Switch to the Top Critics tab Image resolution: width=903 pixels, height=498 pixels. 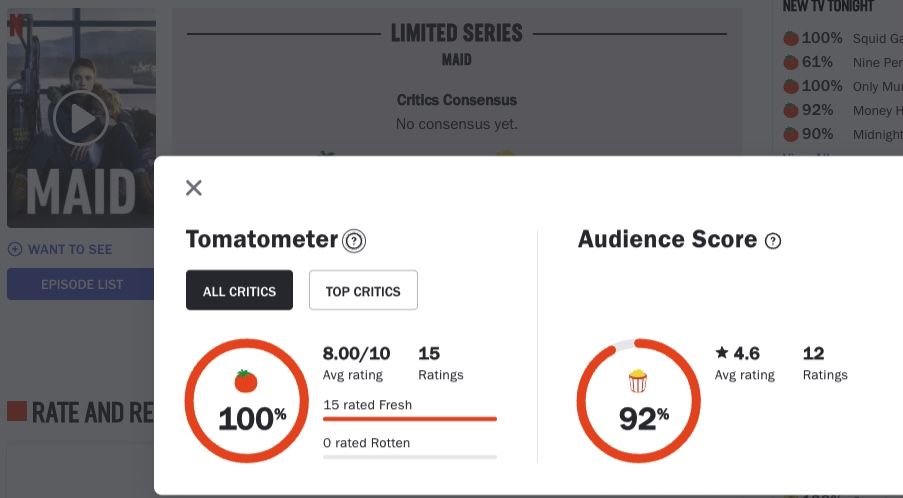(363, 290)
